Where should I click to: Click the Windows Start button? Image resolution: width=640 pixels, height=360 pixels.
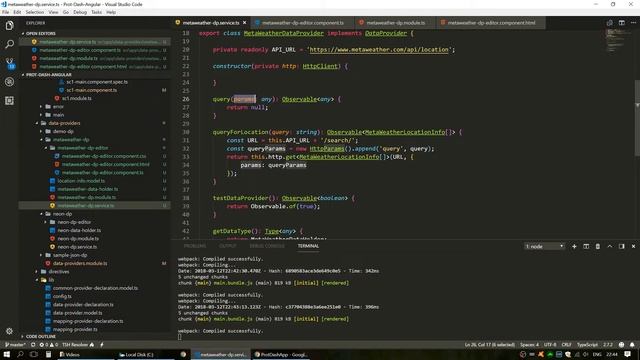(7, 354)
